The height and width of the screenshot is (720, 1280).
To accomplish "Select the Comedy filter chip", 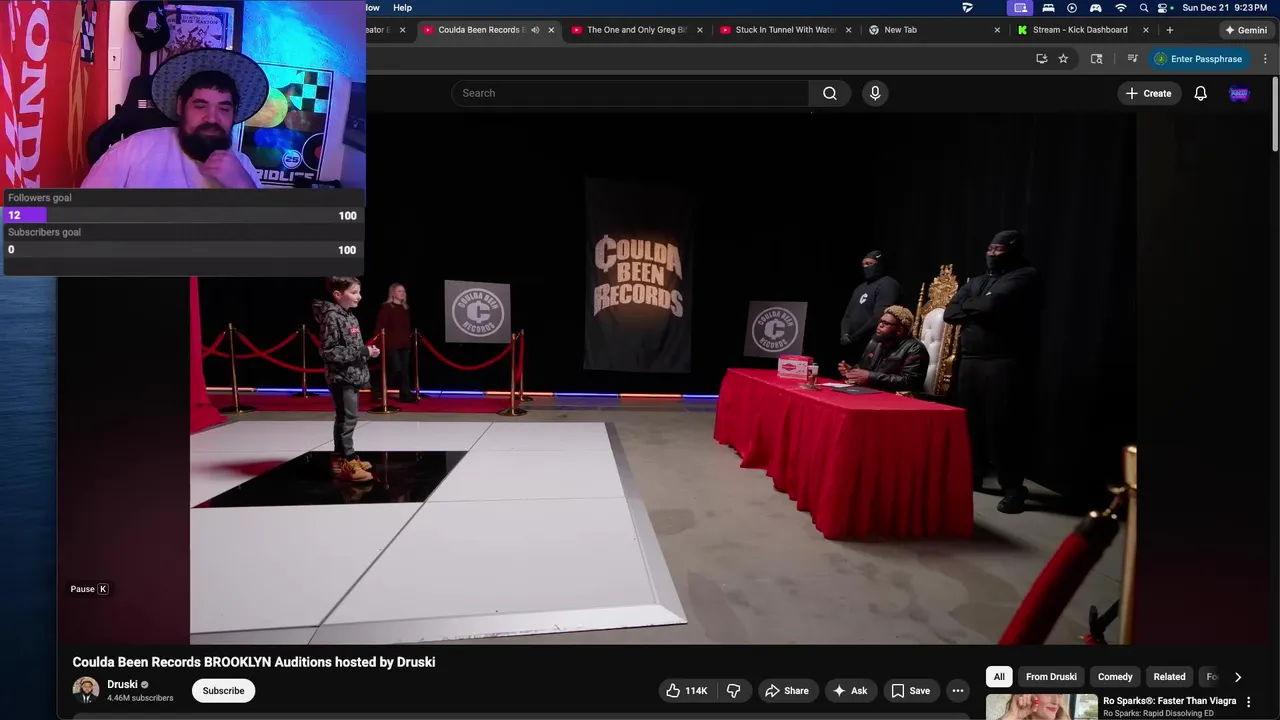I will 1115,677.
